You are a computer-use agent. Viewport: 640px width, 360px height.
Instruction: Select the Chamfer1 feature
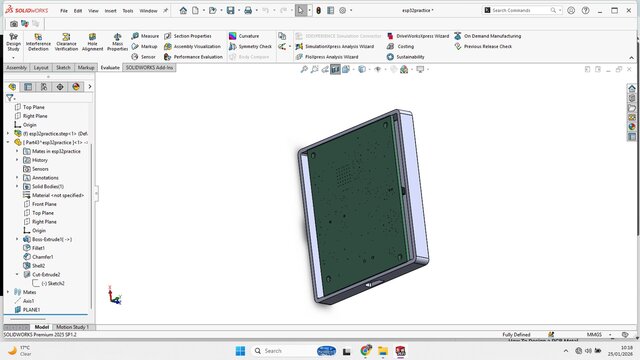[x=38, y=257]
